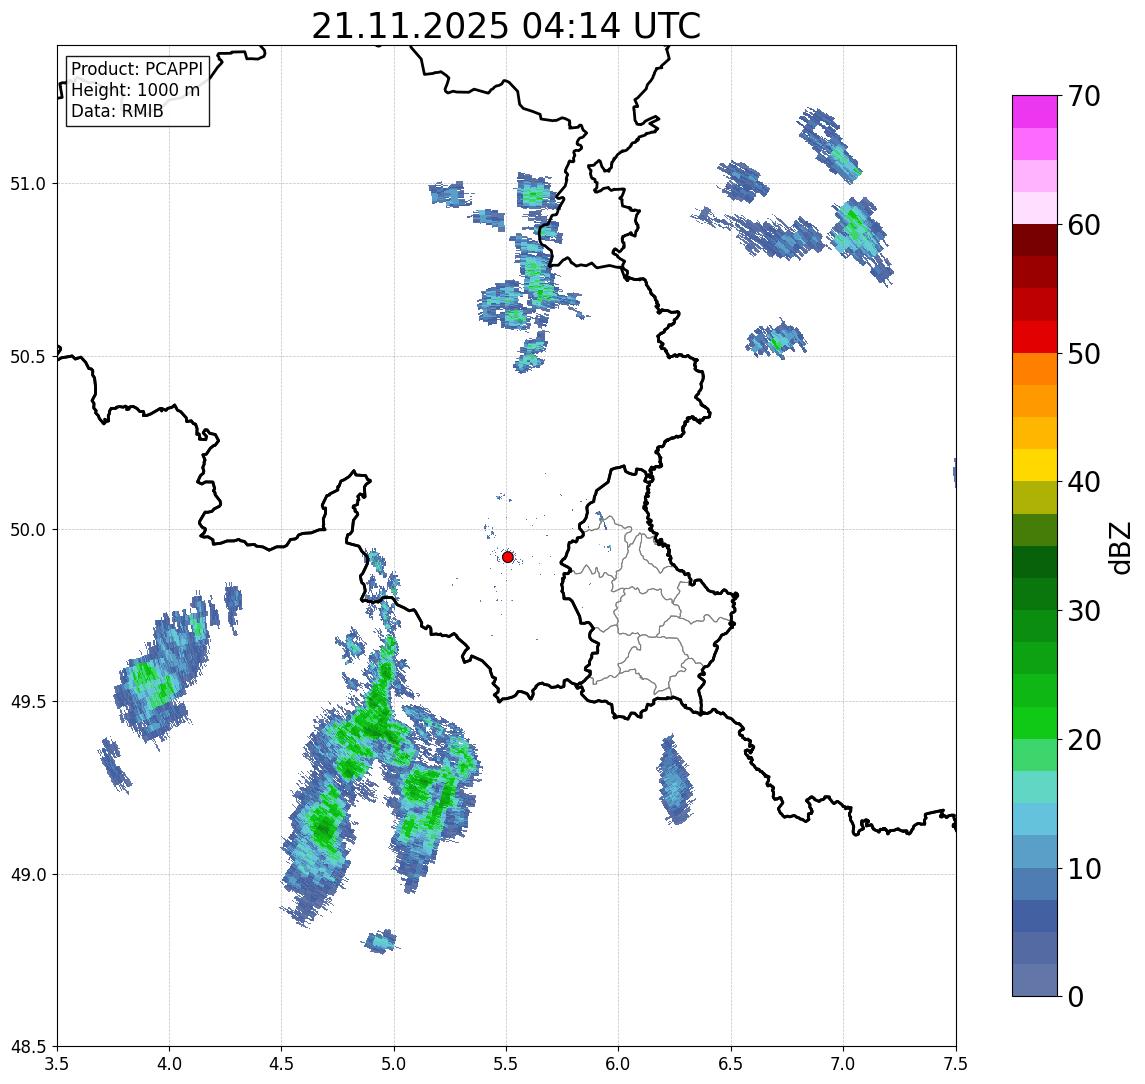
Task: Click the longitude axis label 6.0
Action: coord(619,1064)
